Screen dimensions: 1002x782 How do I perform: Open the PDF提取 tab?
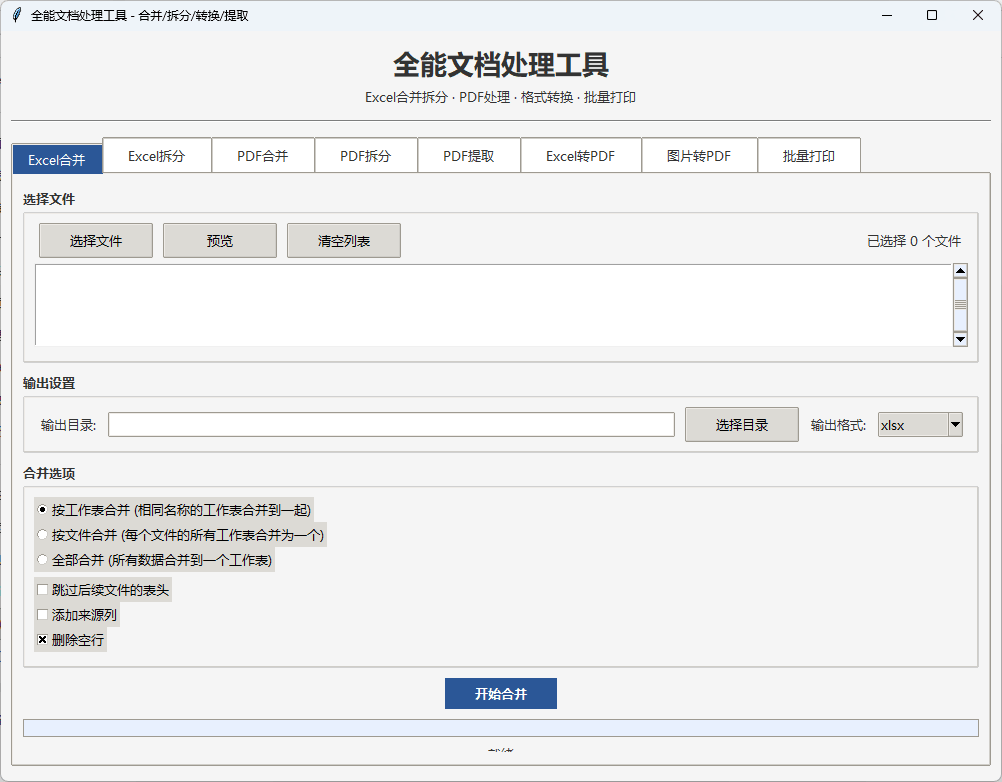[468, 156]
